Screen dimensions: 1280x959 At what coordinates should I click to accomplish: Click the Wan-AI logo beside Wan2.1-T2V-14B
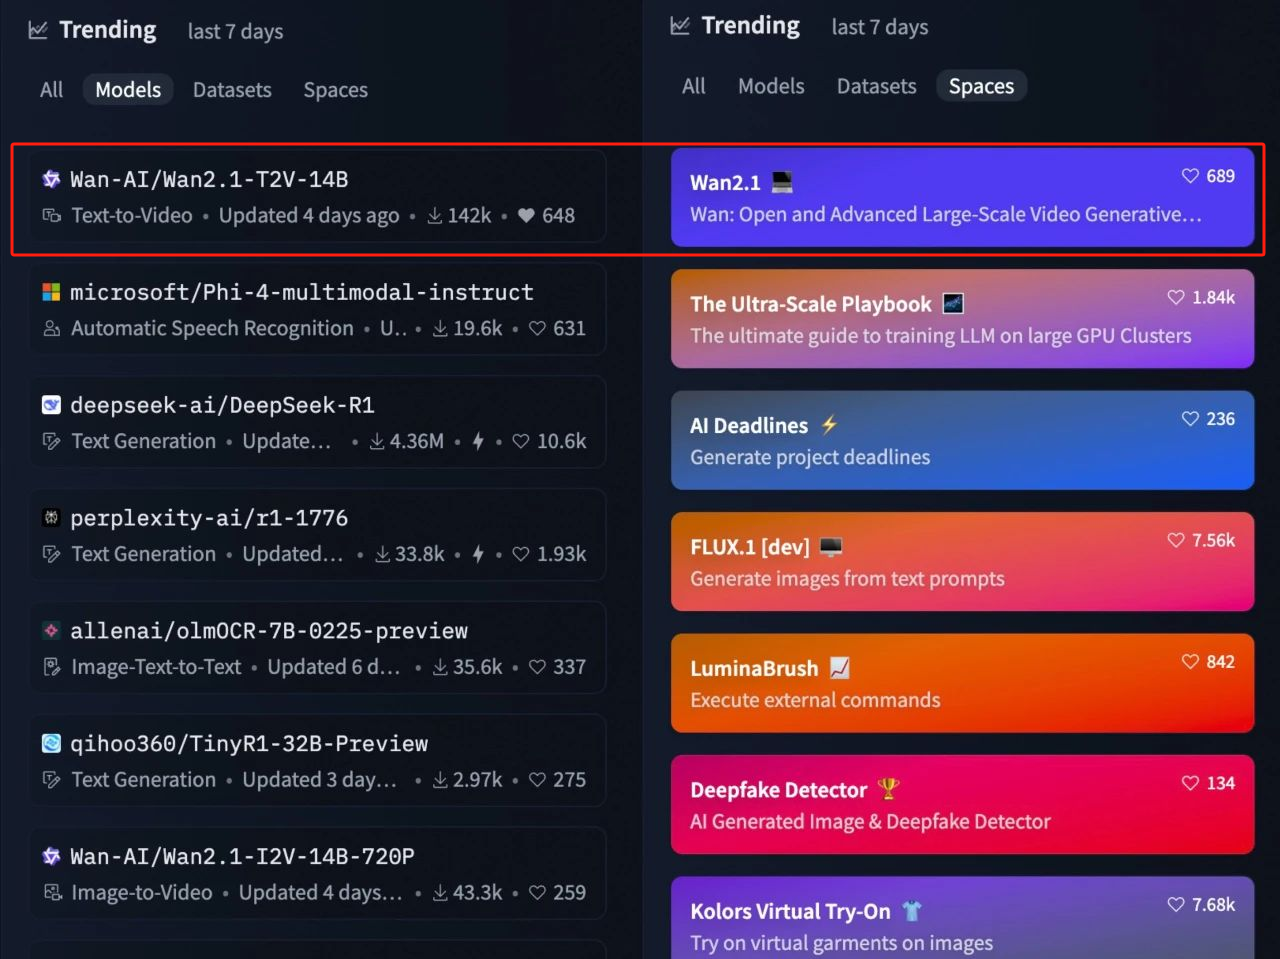(x=51, y=180)
